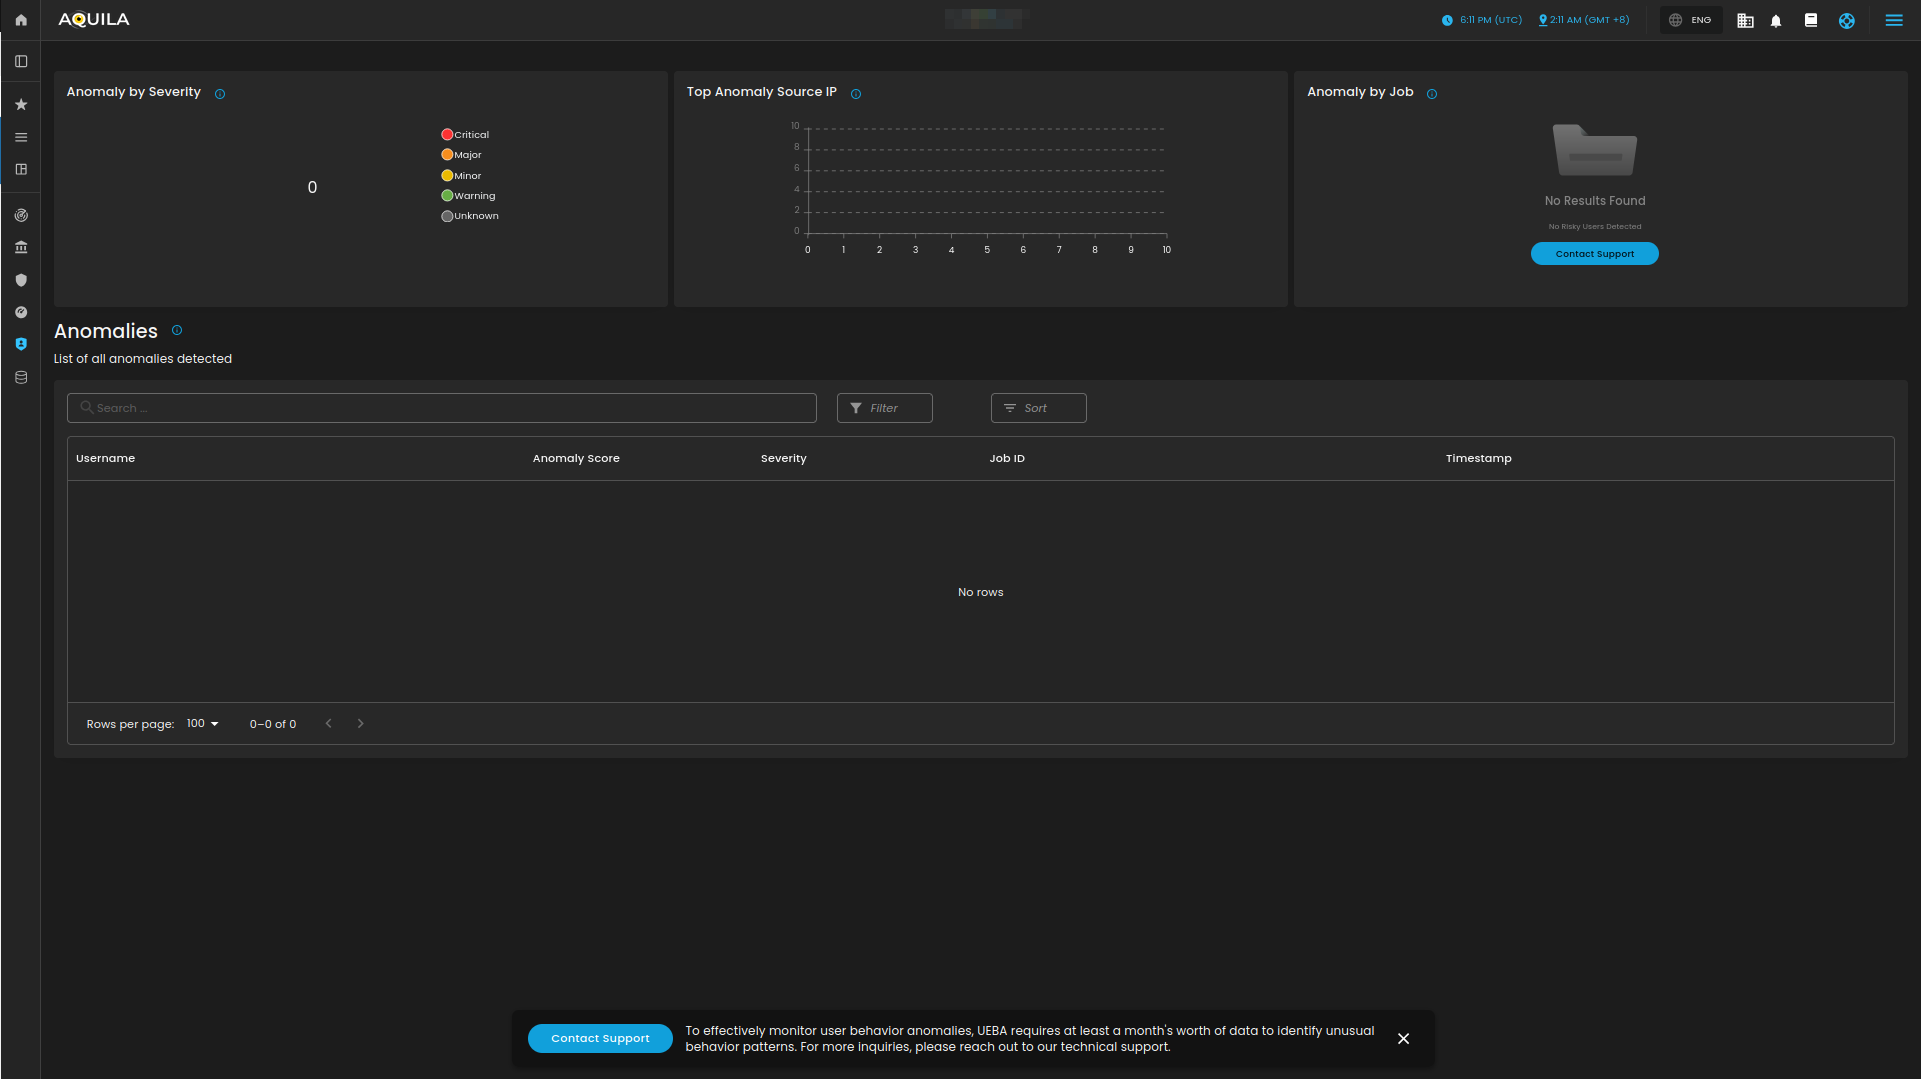
Task: Click the home icon in top-left corner
Action: click(21, 20)
